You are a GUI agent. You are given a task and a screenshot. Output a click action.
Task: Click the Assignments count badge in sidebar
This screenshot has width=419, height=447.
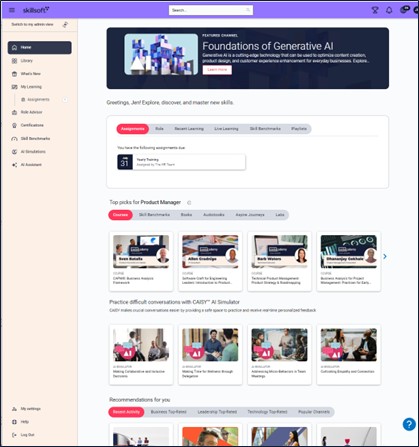[65, 100]
